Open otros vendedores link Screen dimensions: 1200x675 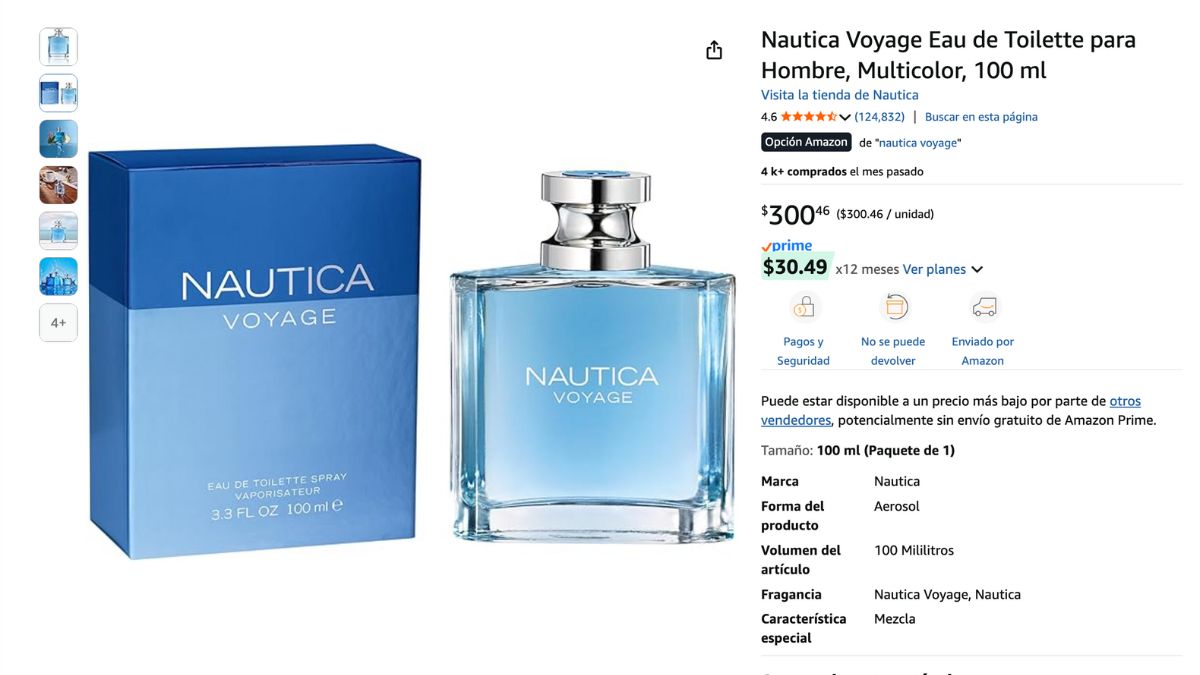pos(951,411)
